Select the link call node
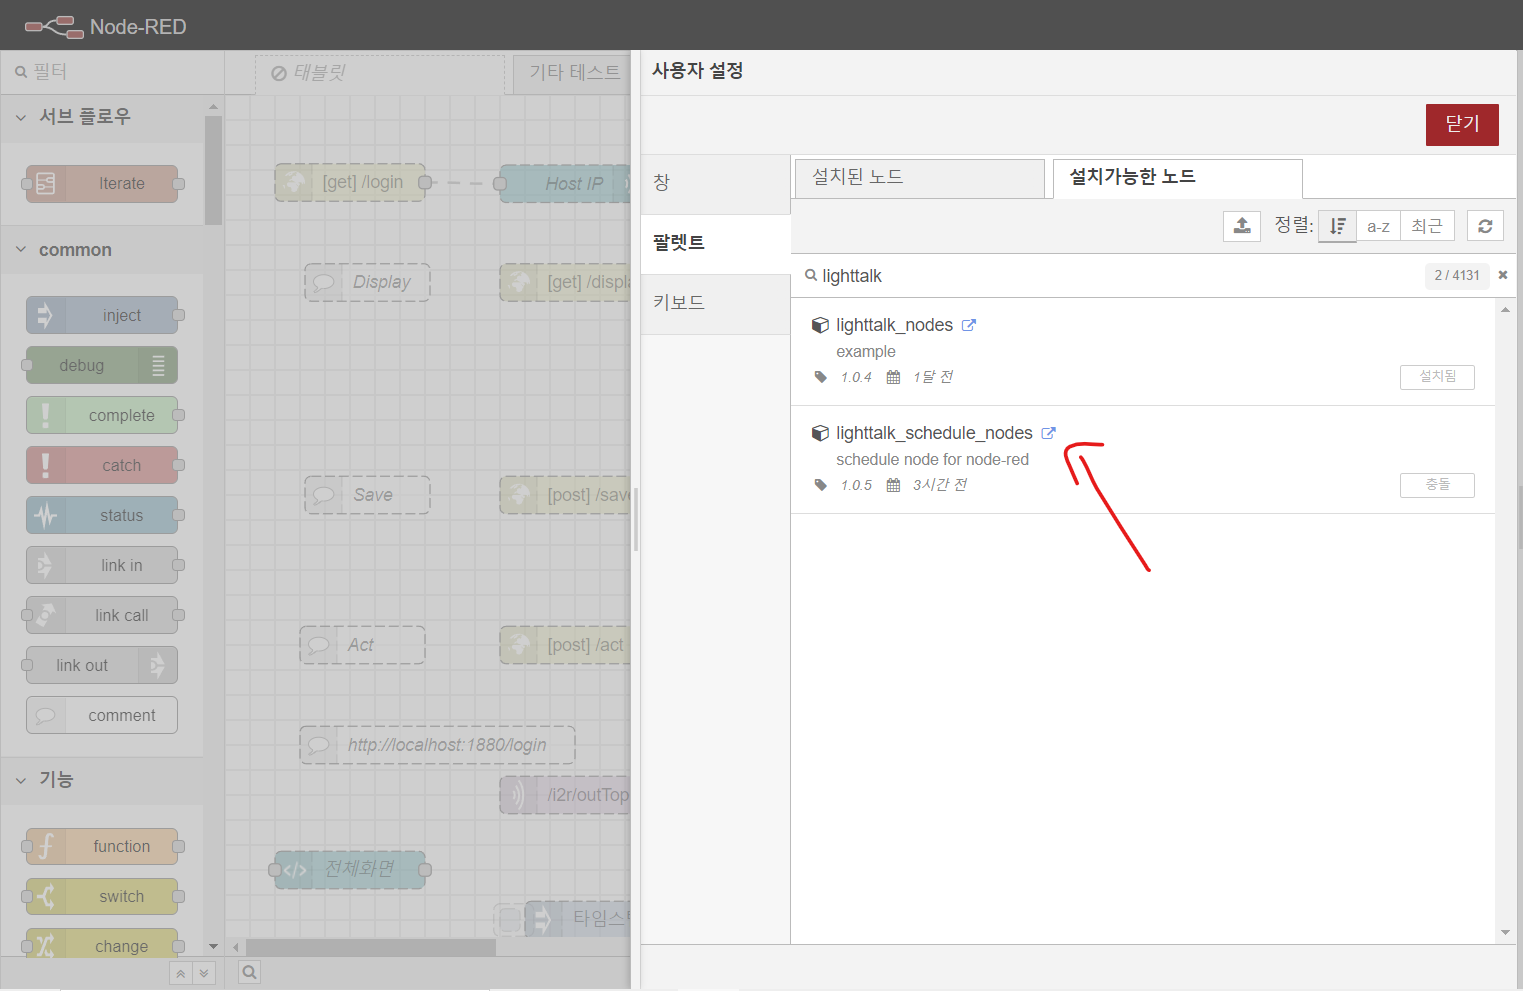1523x991 pixels. [x=102, y=615]
